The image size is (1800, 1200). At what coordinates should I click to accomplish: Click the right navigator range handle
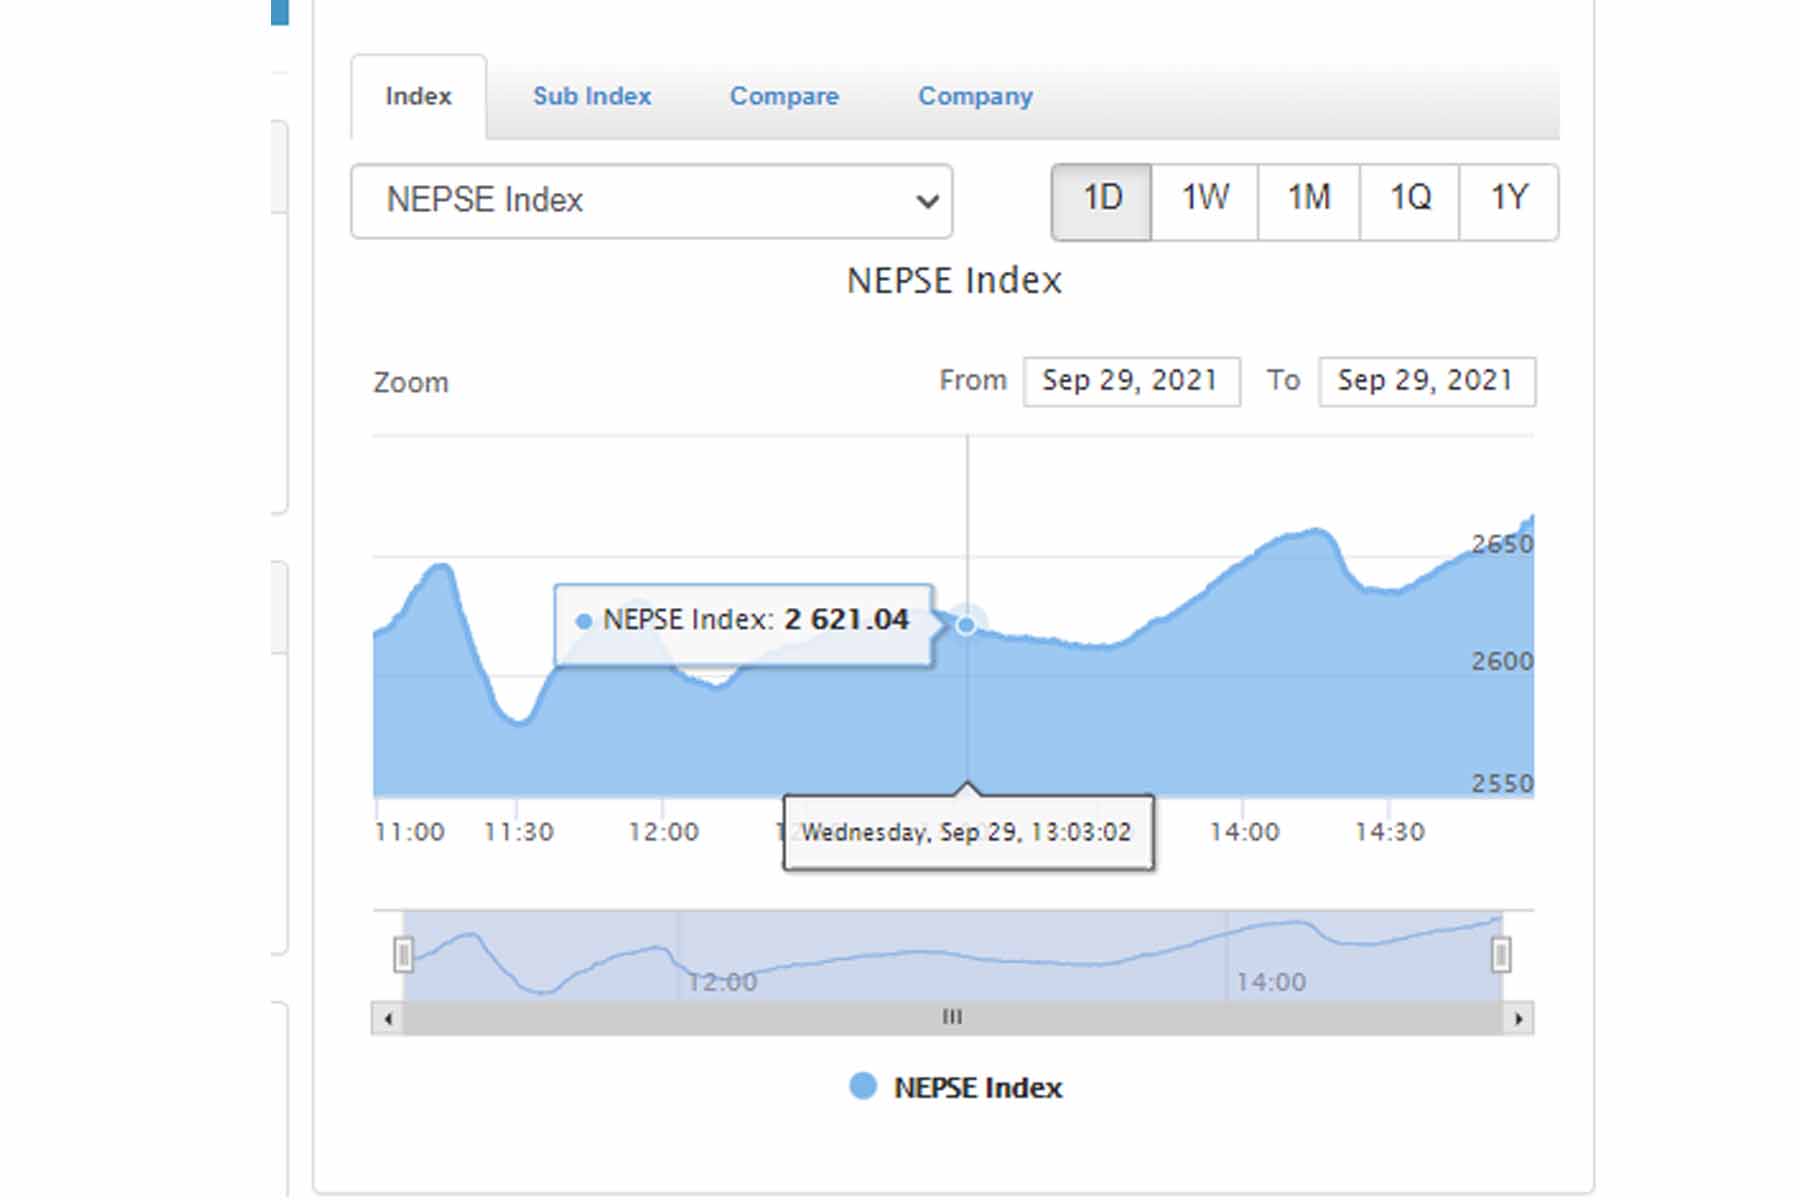pos(1500,954)
